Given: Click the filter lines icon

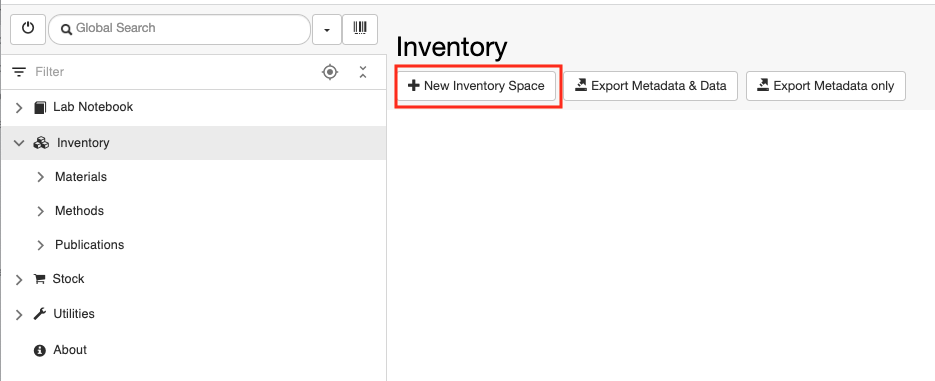Looking at the screenshot, I should [x=19, y=72].
